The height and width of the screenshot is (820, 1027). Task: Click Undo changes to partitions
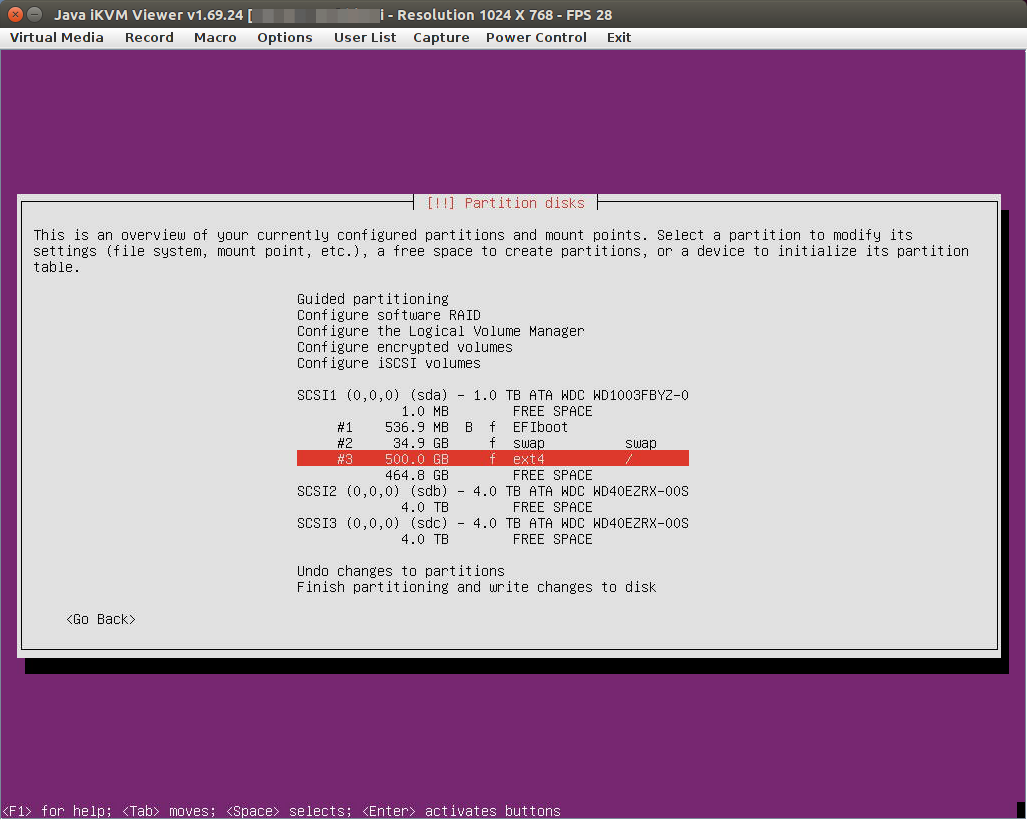pyautogui.click(x=400, y=571)
